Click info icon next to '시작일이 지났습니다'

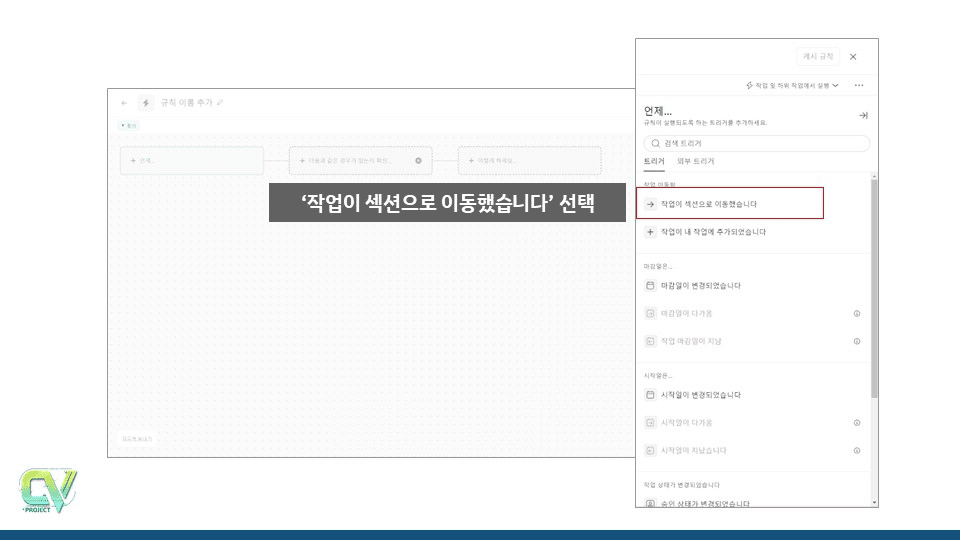click(x=857, y=450)
